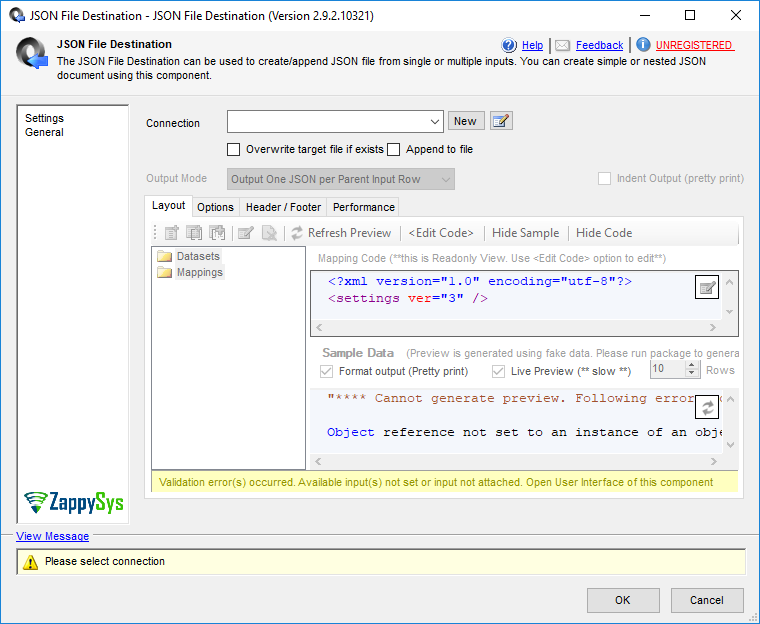
Task: Click the 'Please select connection' message
Action: [105, 561]
